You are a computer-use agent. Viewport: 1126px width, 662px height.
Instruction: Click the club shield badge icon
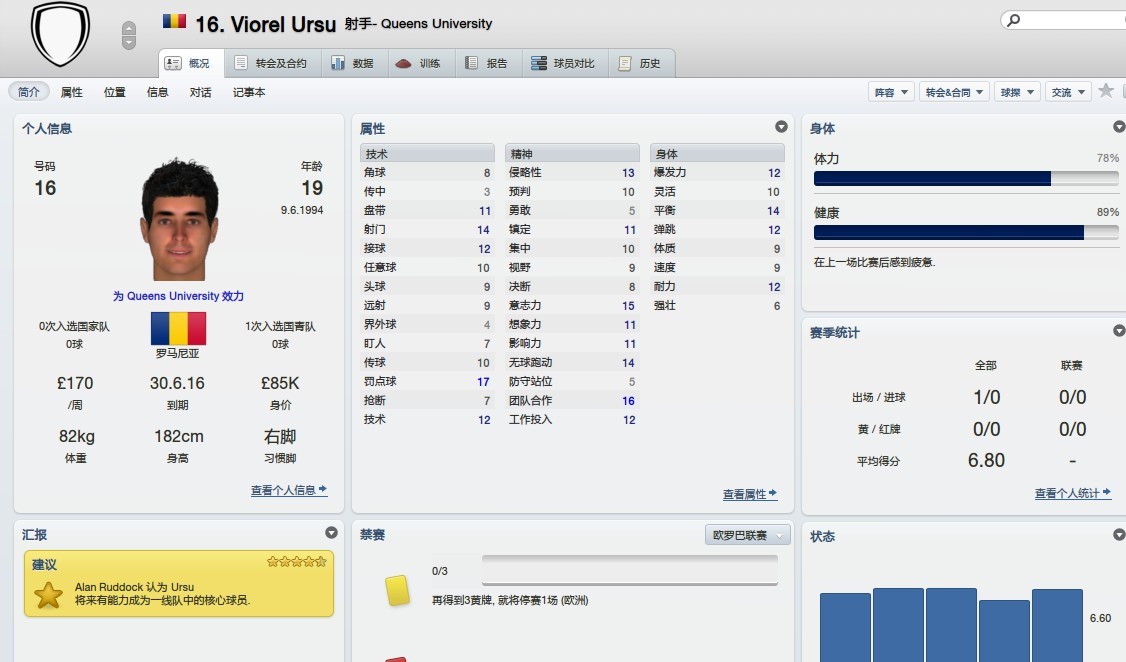(x=60, y=33)
